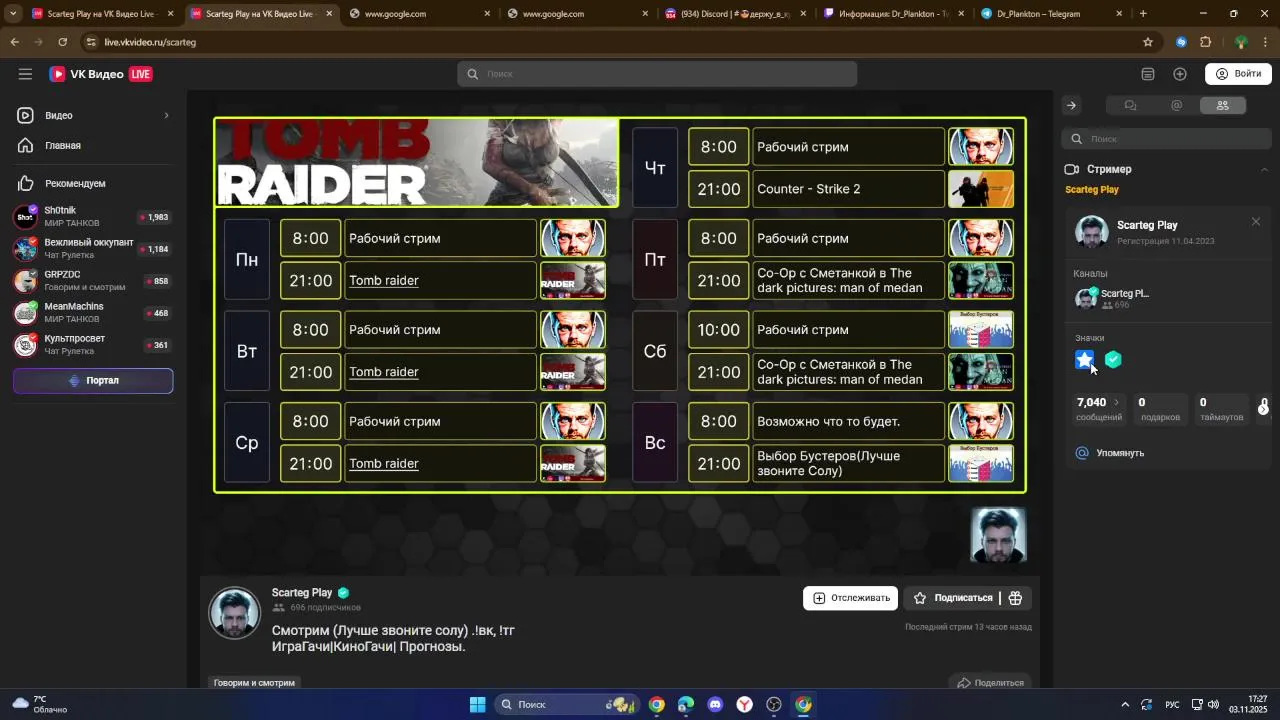
Task: Click the Войти login button
Action: pyautogui.click(x=1238, y=74)
